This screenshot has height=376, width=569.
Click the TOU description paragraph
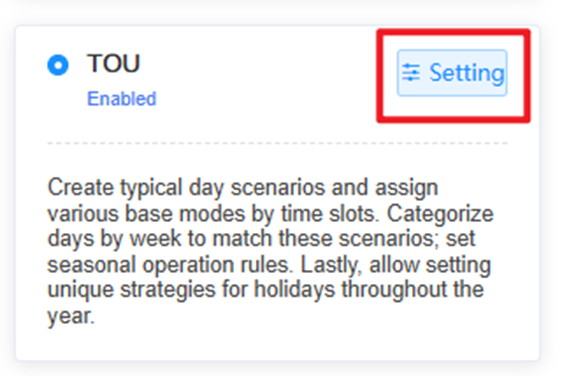pos(270,252)
